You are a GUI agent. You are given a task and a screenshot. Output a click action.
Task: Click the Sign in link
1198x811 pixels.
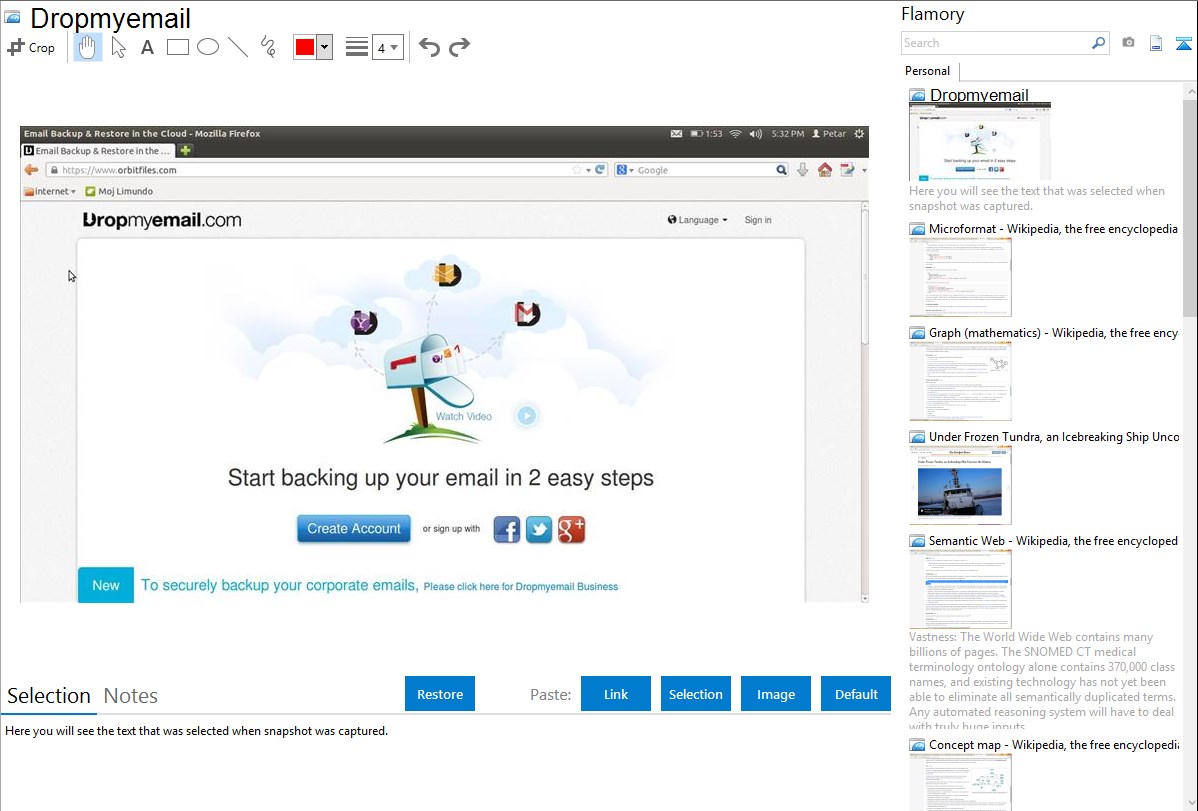tap(758, 219)
